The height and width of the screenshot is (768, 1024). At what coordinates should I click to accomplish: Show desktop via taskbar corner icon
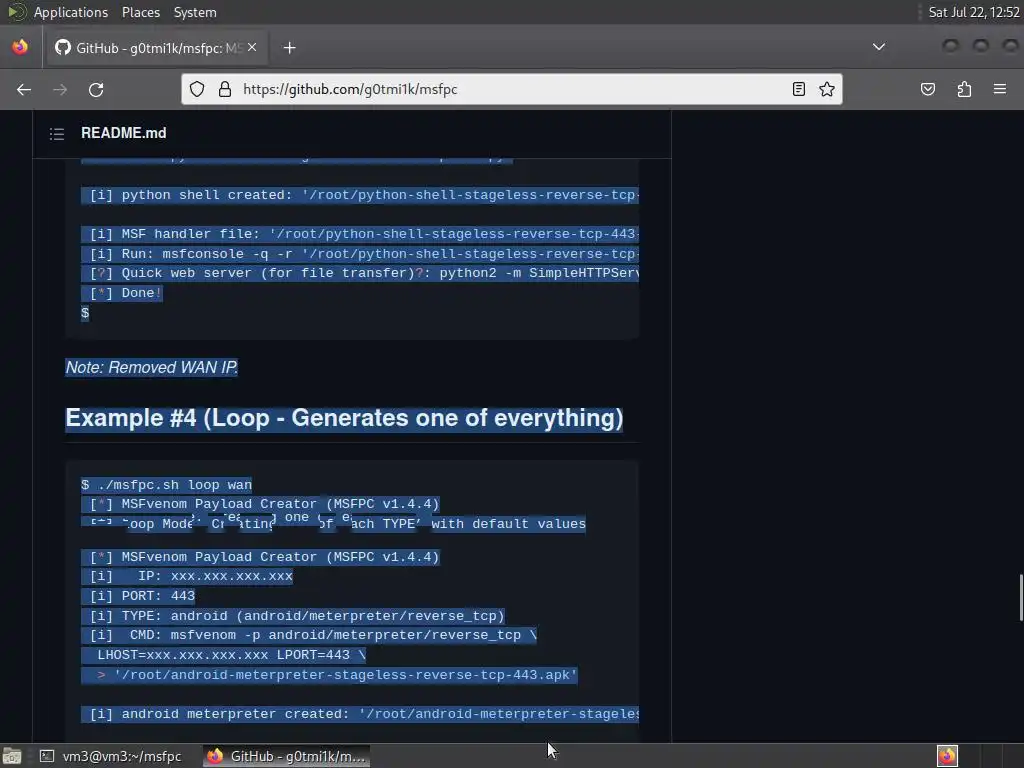12,756
